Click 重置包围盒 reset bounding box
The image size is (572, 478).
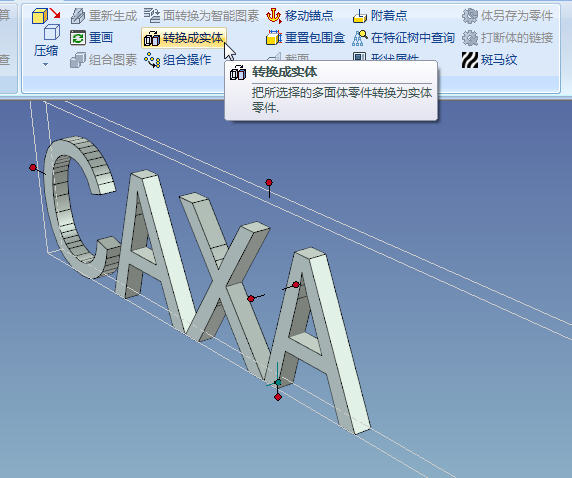click(306, 38)
